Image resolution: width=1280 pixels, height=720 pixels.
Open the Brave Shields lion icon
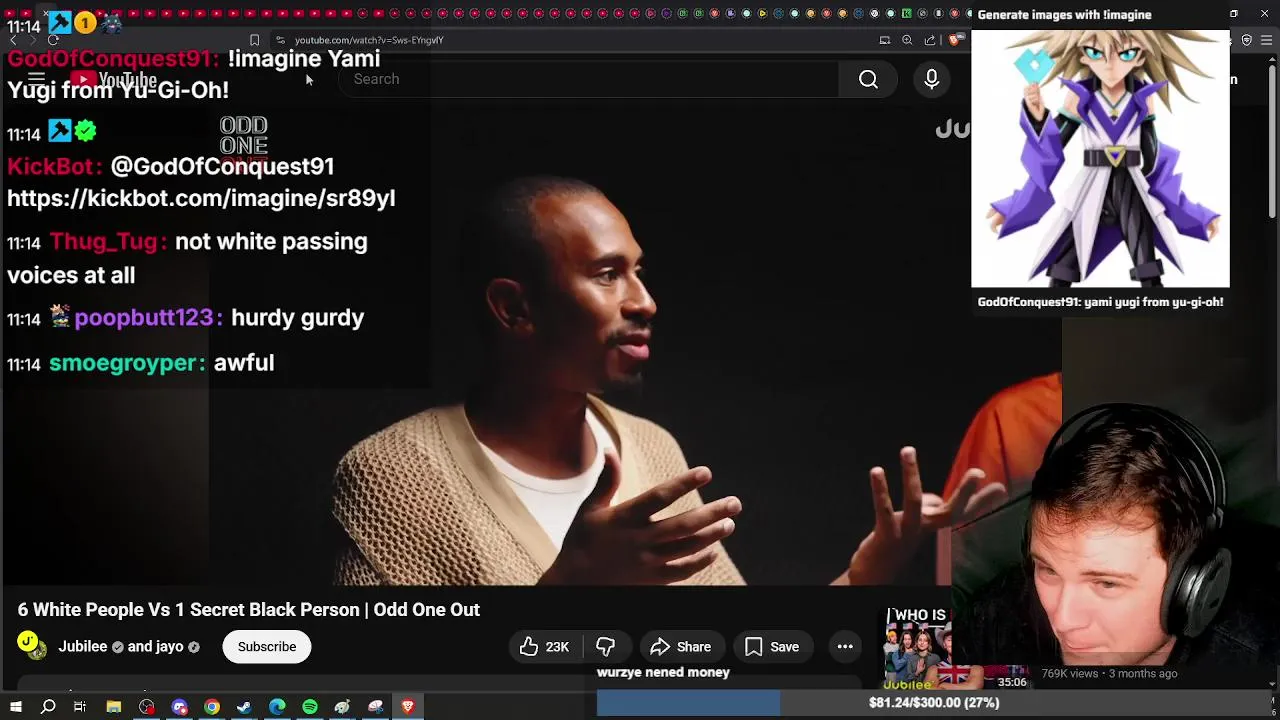(x=955, y=40)
